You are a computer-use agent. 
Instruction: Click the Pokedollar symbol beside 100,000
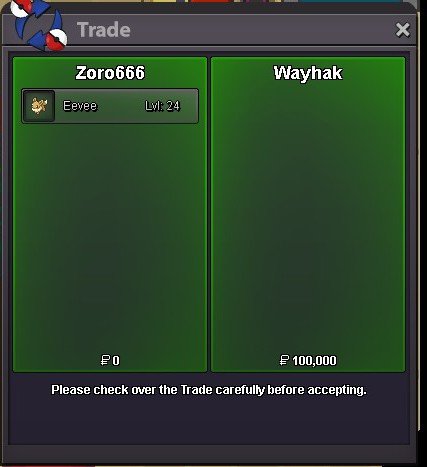click(284, 360)
